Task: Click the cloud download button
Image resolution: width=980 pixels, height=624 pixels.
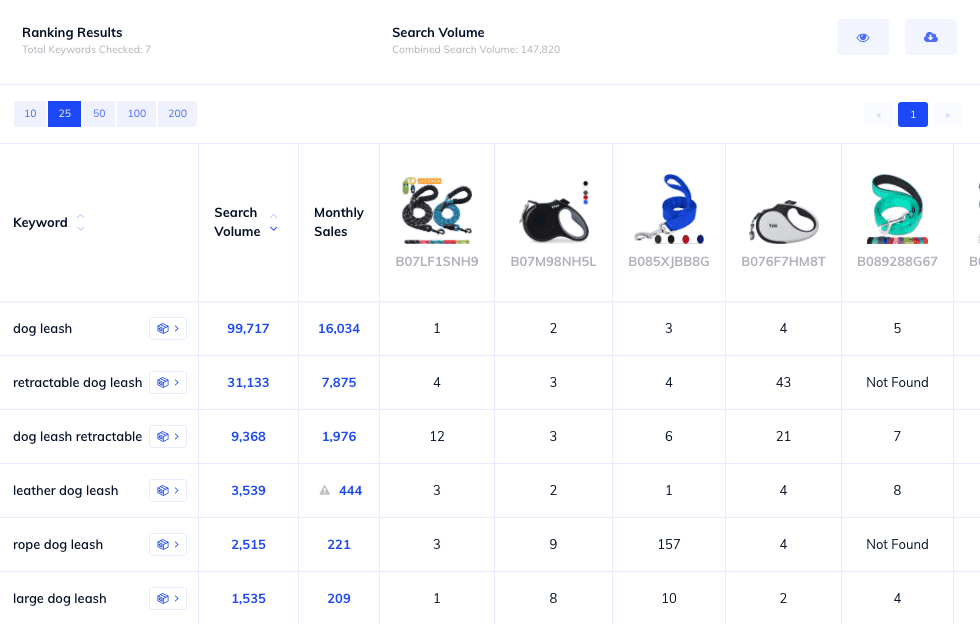Action: pos(930,37)
